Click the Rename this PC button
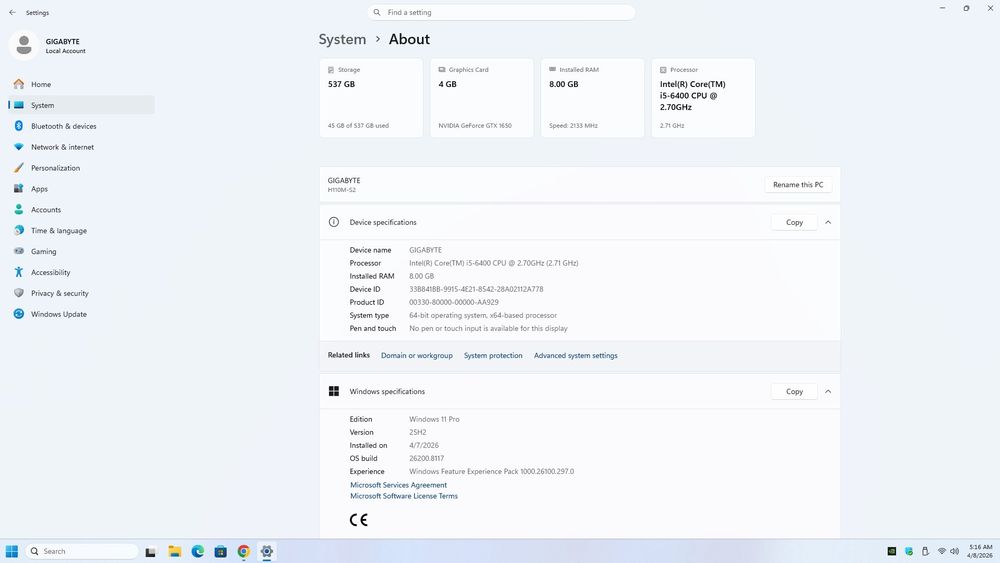 pos(798,185)
